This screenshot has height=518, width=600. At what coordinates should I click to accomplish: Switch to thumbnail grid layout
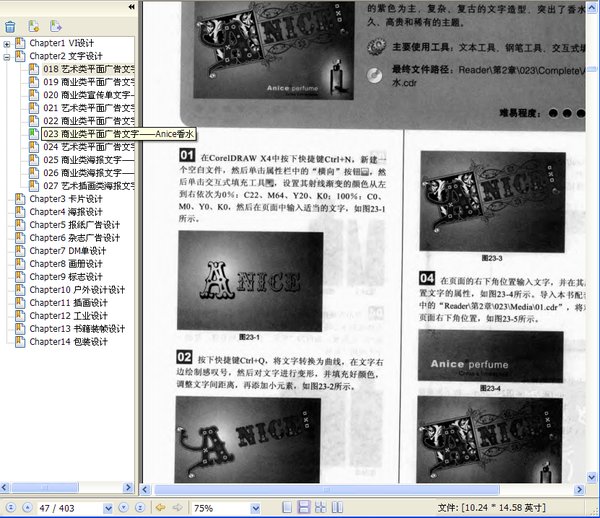(x=320, y=507)
